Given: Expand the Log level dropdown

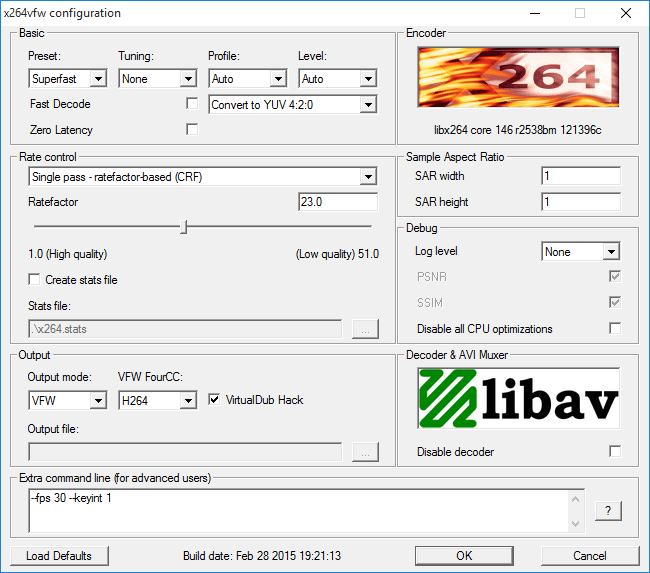Looking at the screenshot, I should 581,251.
